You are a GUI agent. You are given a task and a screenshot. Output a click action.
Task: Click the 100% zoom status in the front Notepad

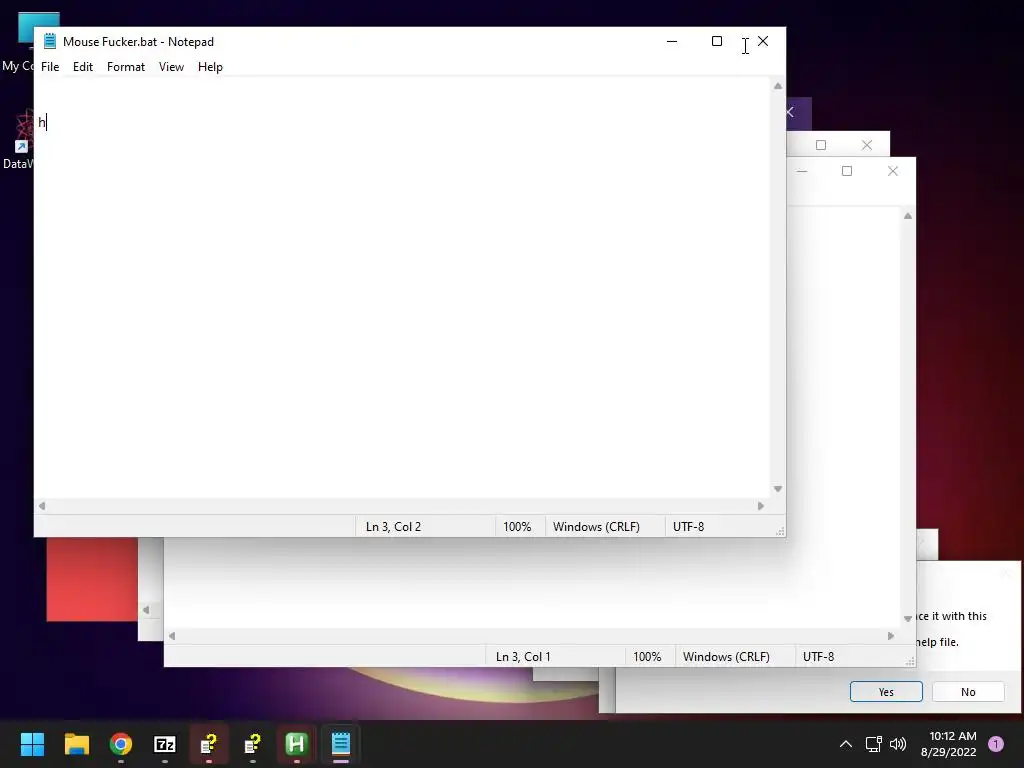coord(517,526)
